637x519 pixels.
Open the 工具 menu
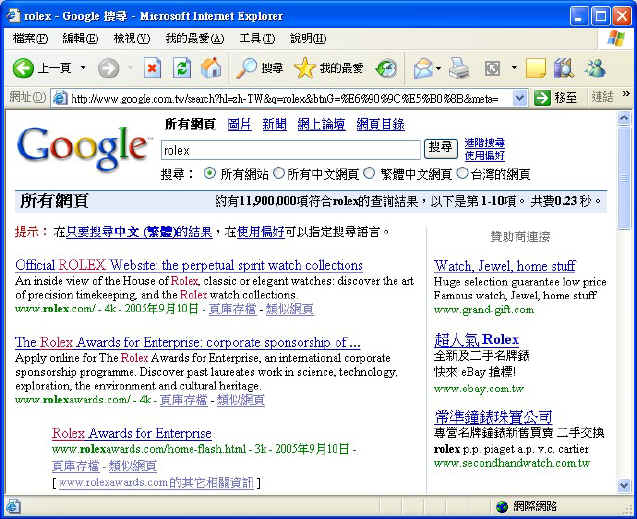257,39
